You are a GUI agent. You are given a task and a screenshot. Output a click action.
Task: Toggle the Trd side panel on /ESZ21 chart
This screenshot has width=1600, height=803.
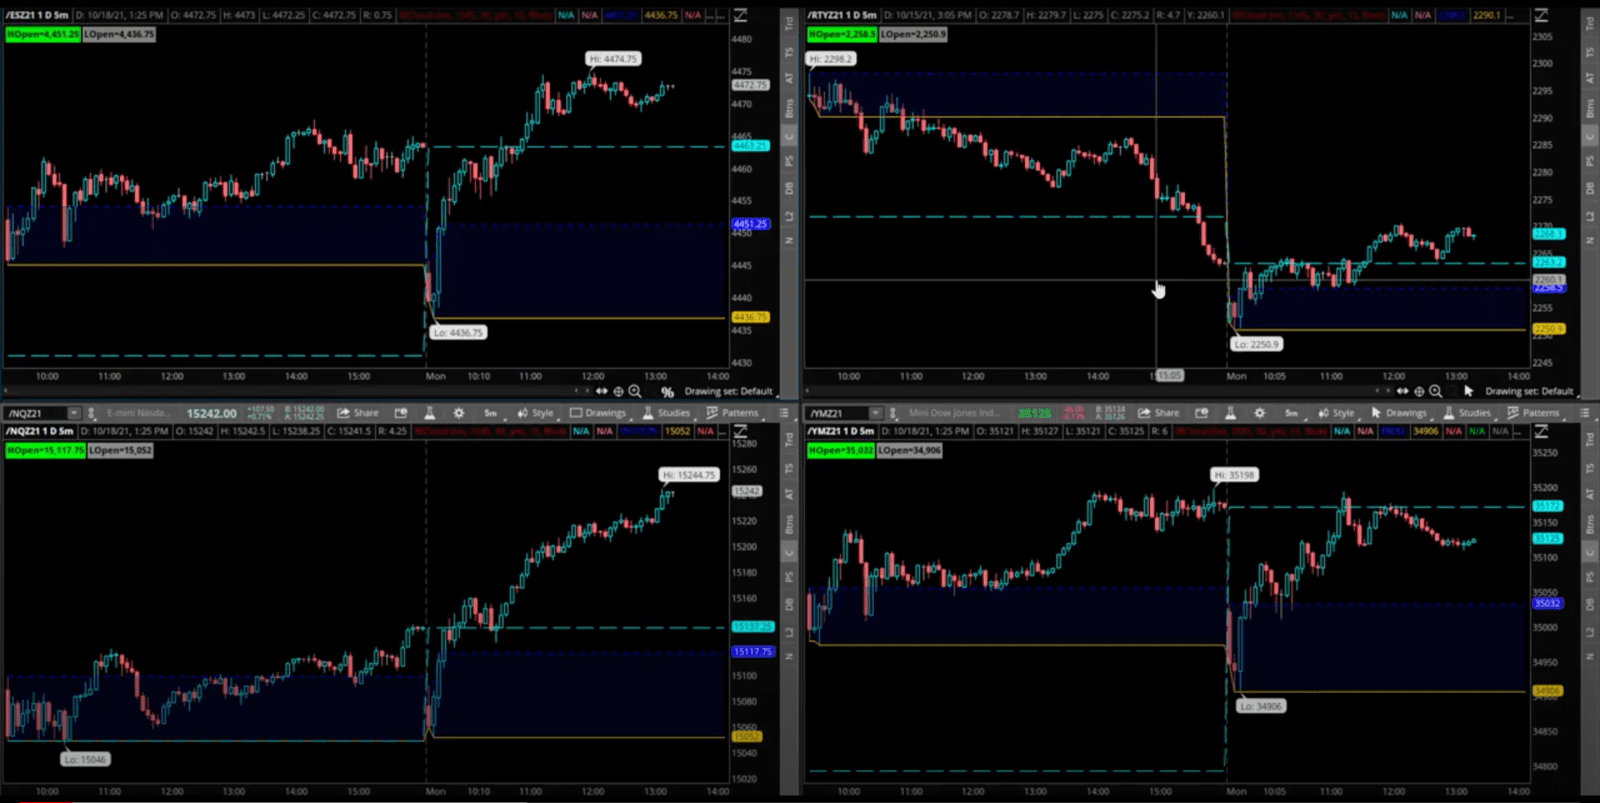coord(789,22)
